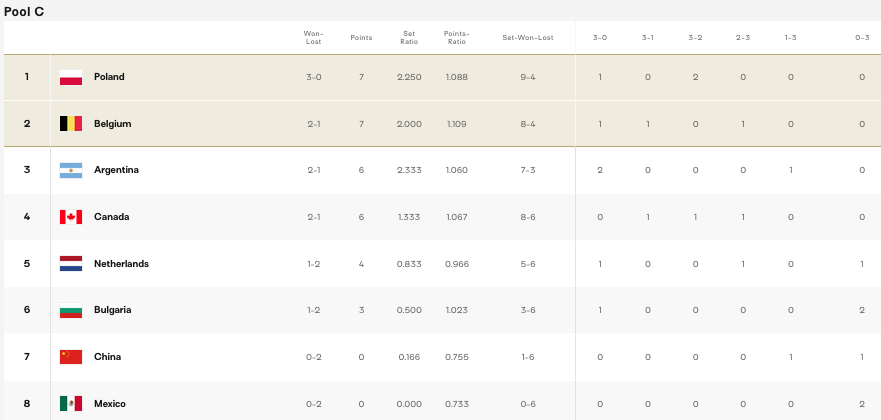Click the Points-Ratio column header
The image size is (881, 420).
tap(456, 38)
